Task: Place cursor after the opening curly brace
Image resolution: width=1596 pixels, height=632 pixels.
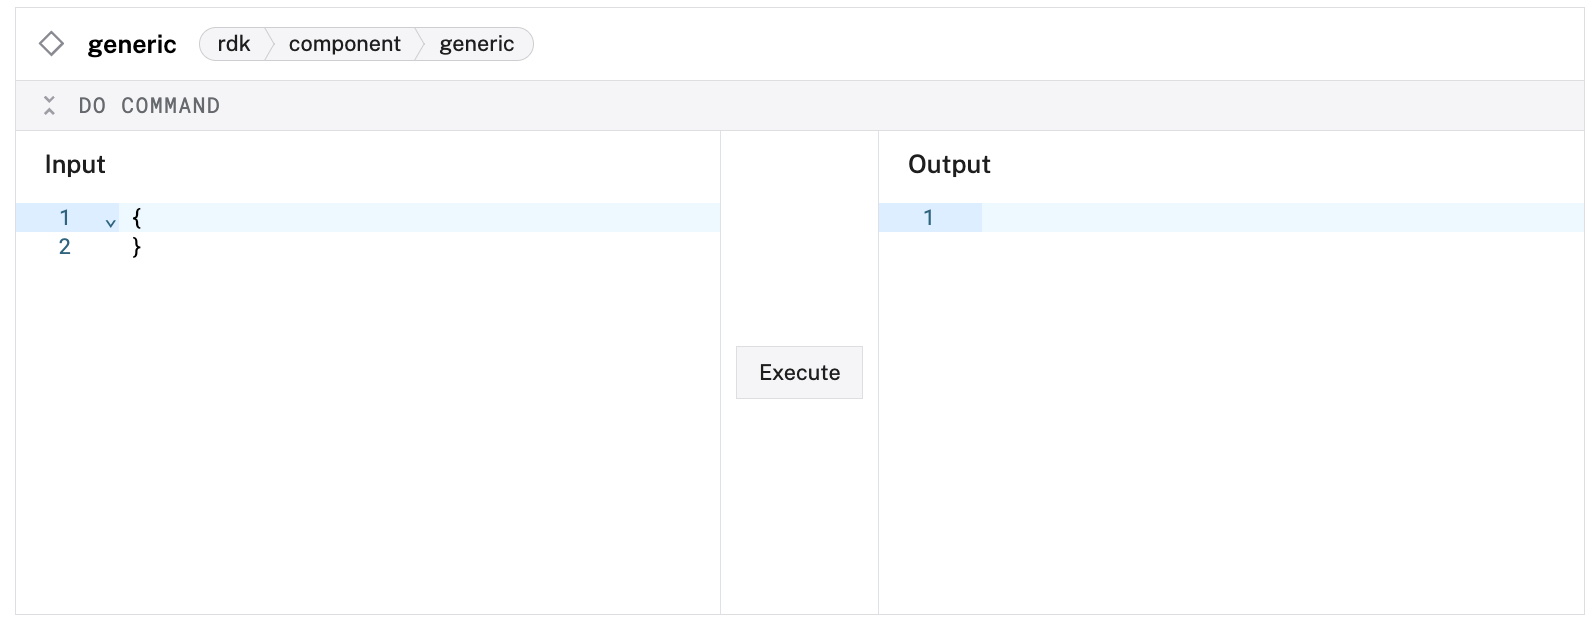Action: 143,218
